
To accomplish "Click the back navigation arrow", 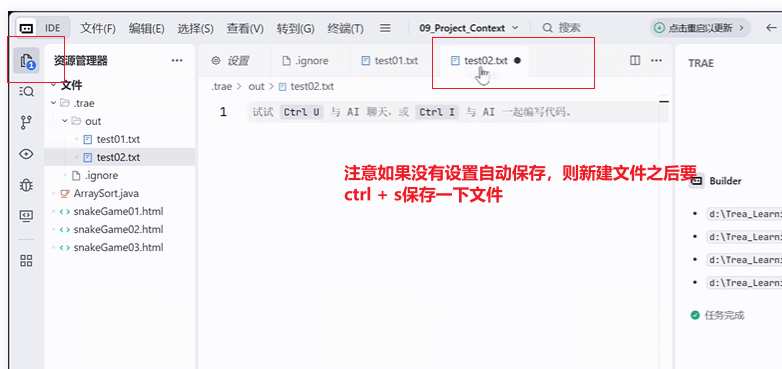I will coord(771,28).
